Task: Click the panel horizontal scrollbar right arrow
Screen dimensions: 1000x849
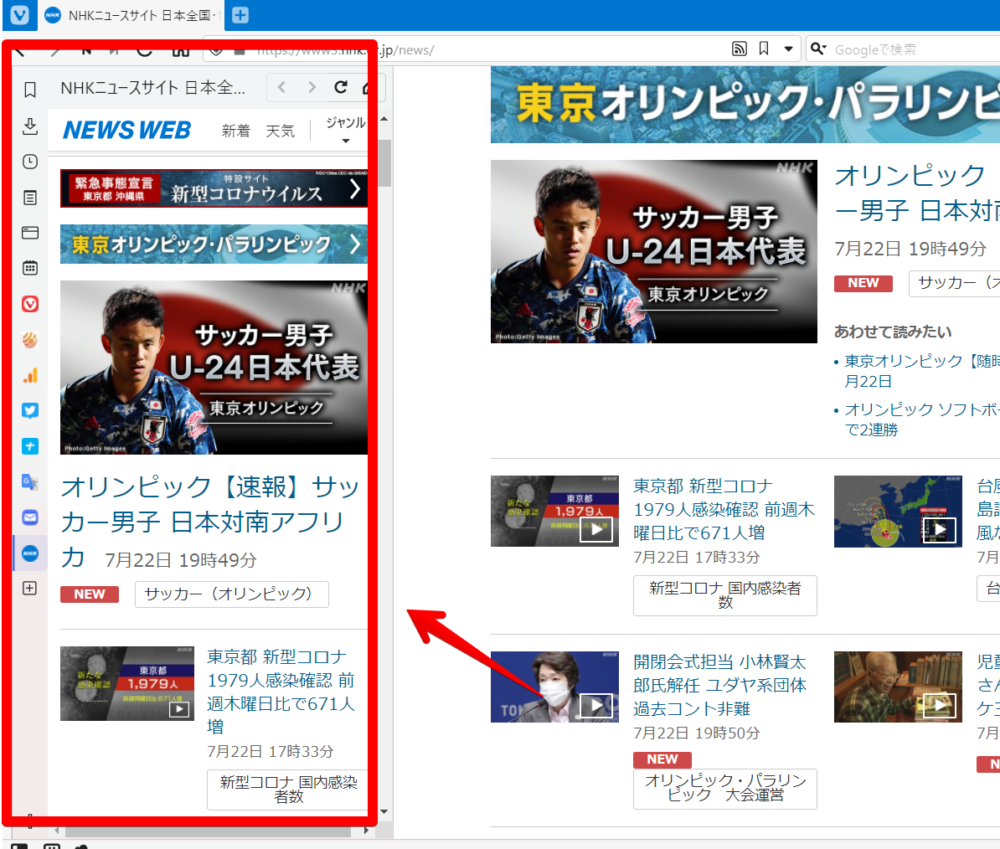Action: [366, 831]
